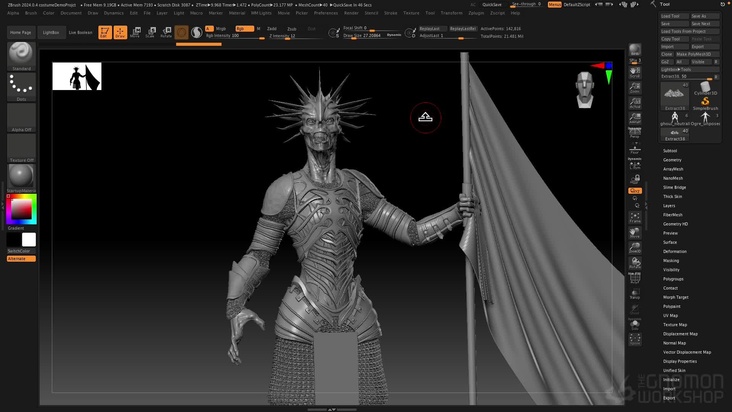The height and width of the screenshot is (412, 732).
Task: Expand the Subtool palette section
Action: click(x=670, y=151)
